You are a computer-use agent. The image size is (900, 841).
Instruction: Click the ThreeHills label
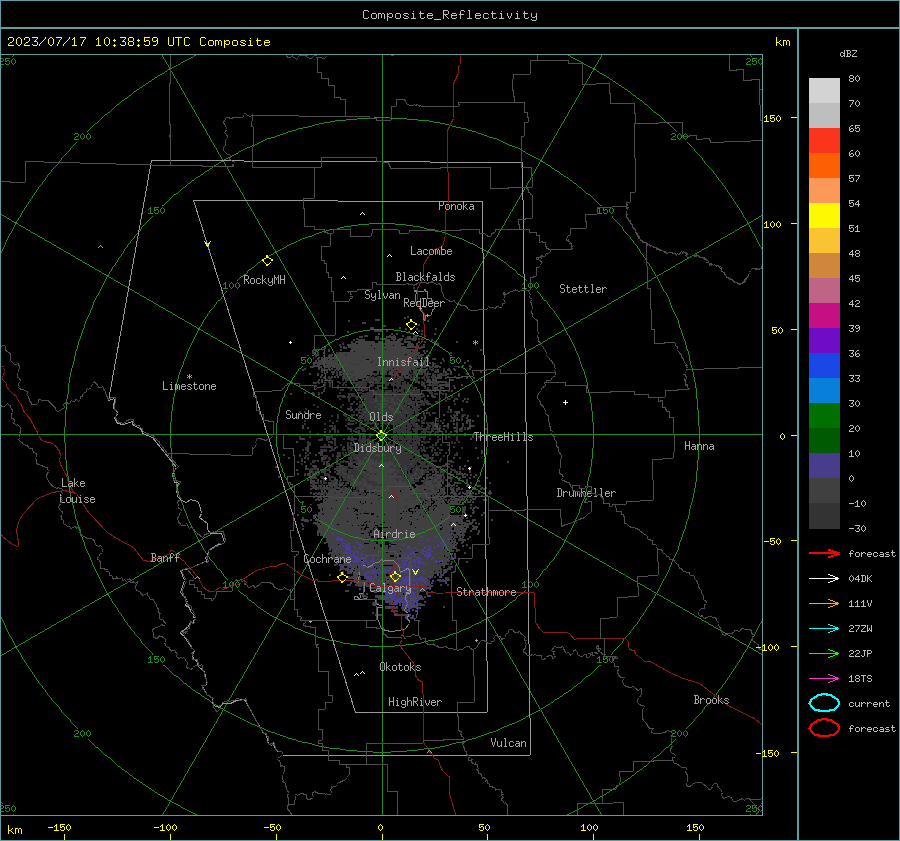503,437
